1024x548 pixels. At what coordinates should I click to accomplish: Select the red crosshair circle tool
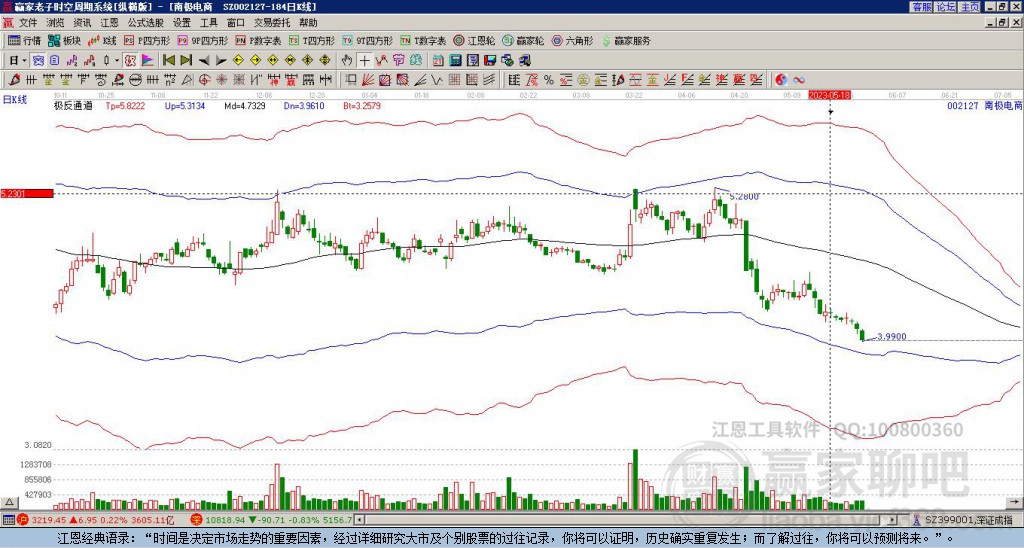(x=204, y=80)
